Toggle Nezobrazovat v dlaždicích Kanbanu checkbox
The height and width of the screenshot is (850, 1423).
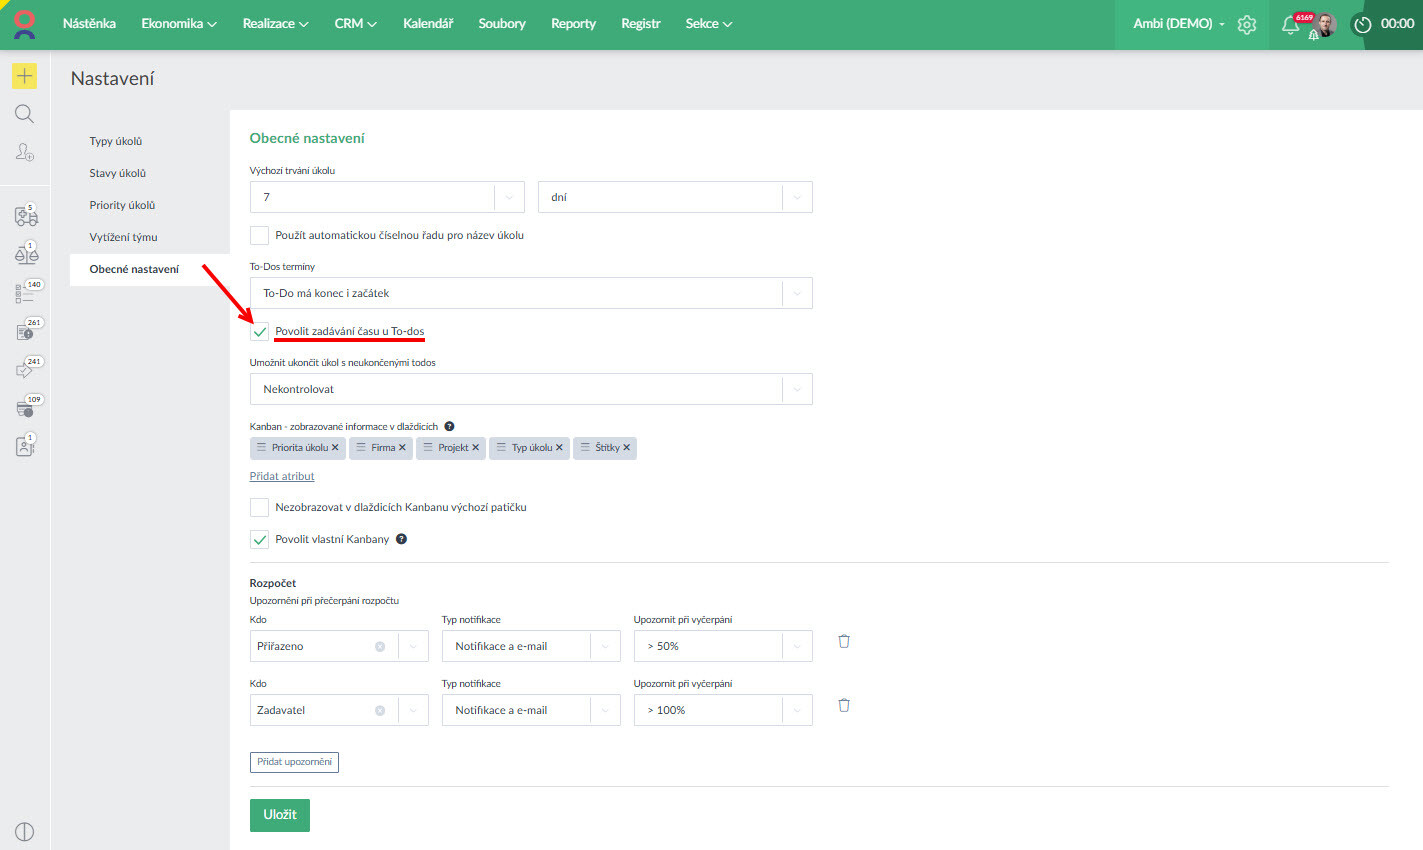(x=260, y=508)
